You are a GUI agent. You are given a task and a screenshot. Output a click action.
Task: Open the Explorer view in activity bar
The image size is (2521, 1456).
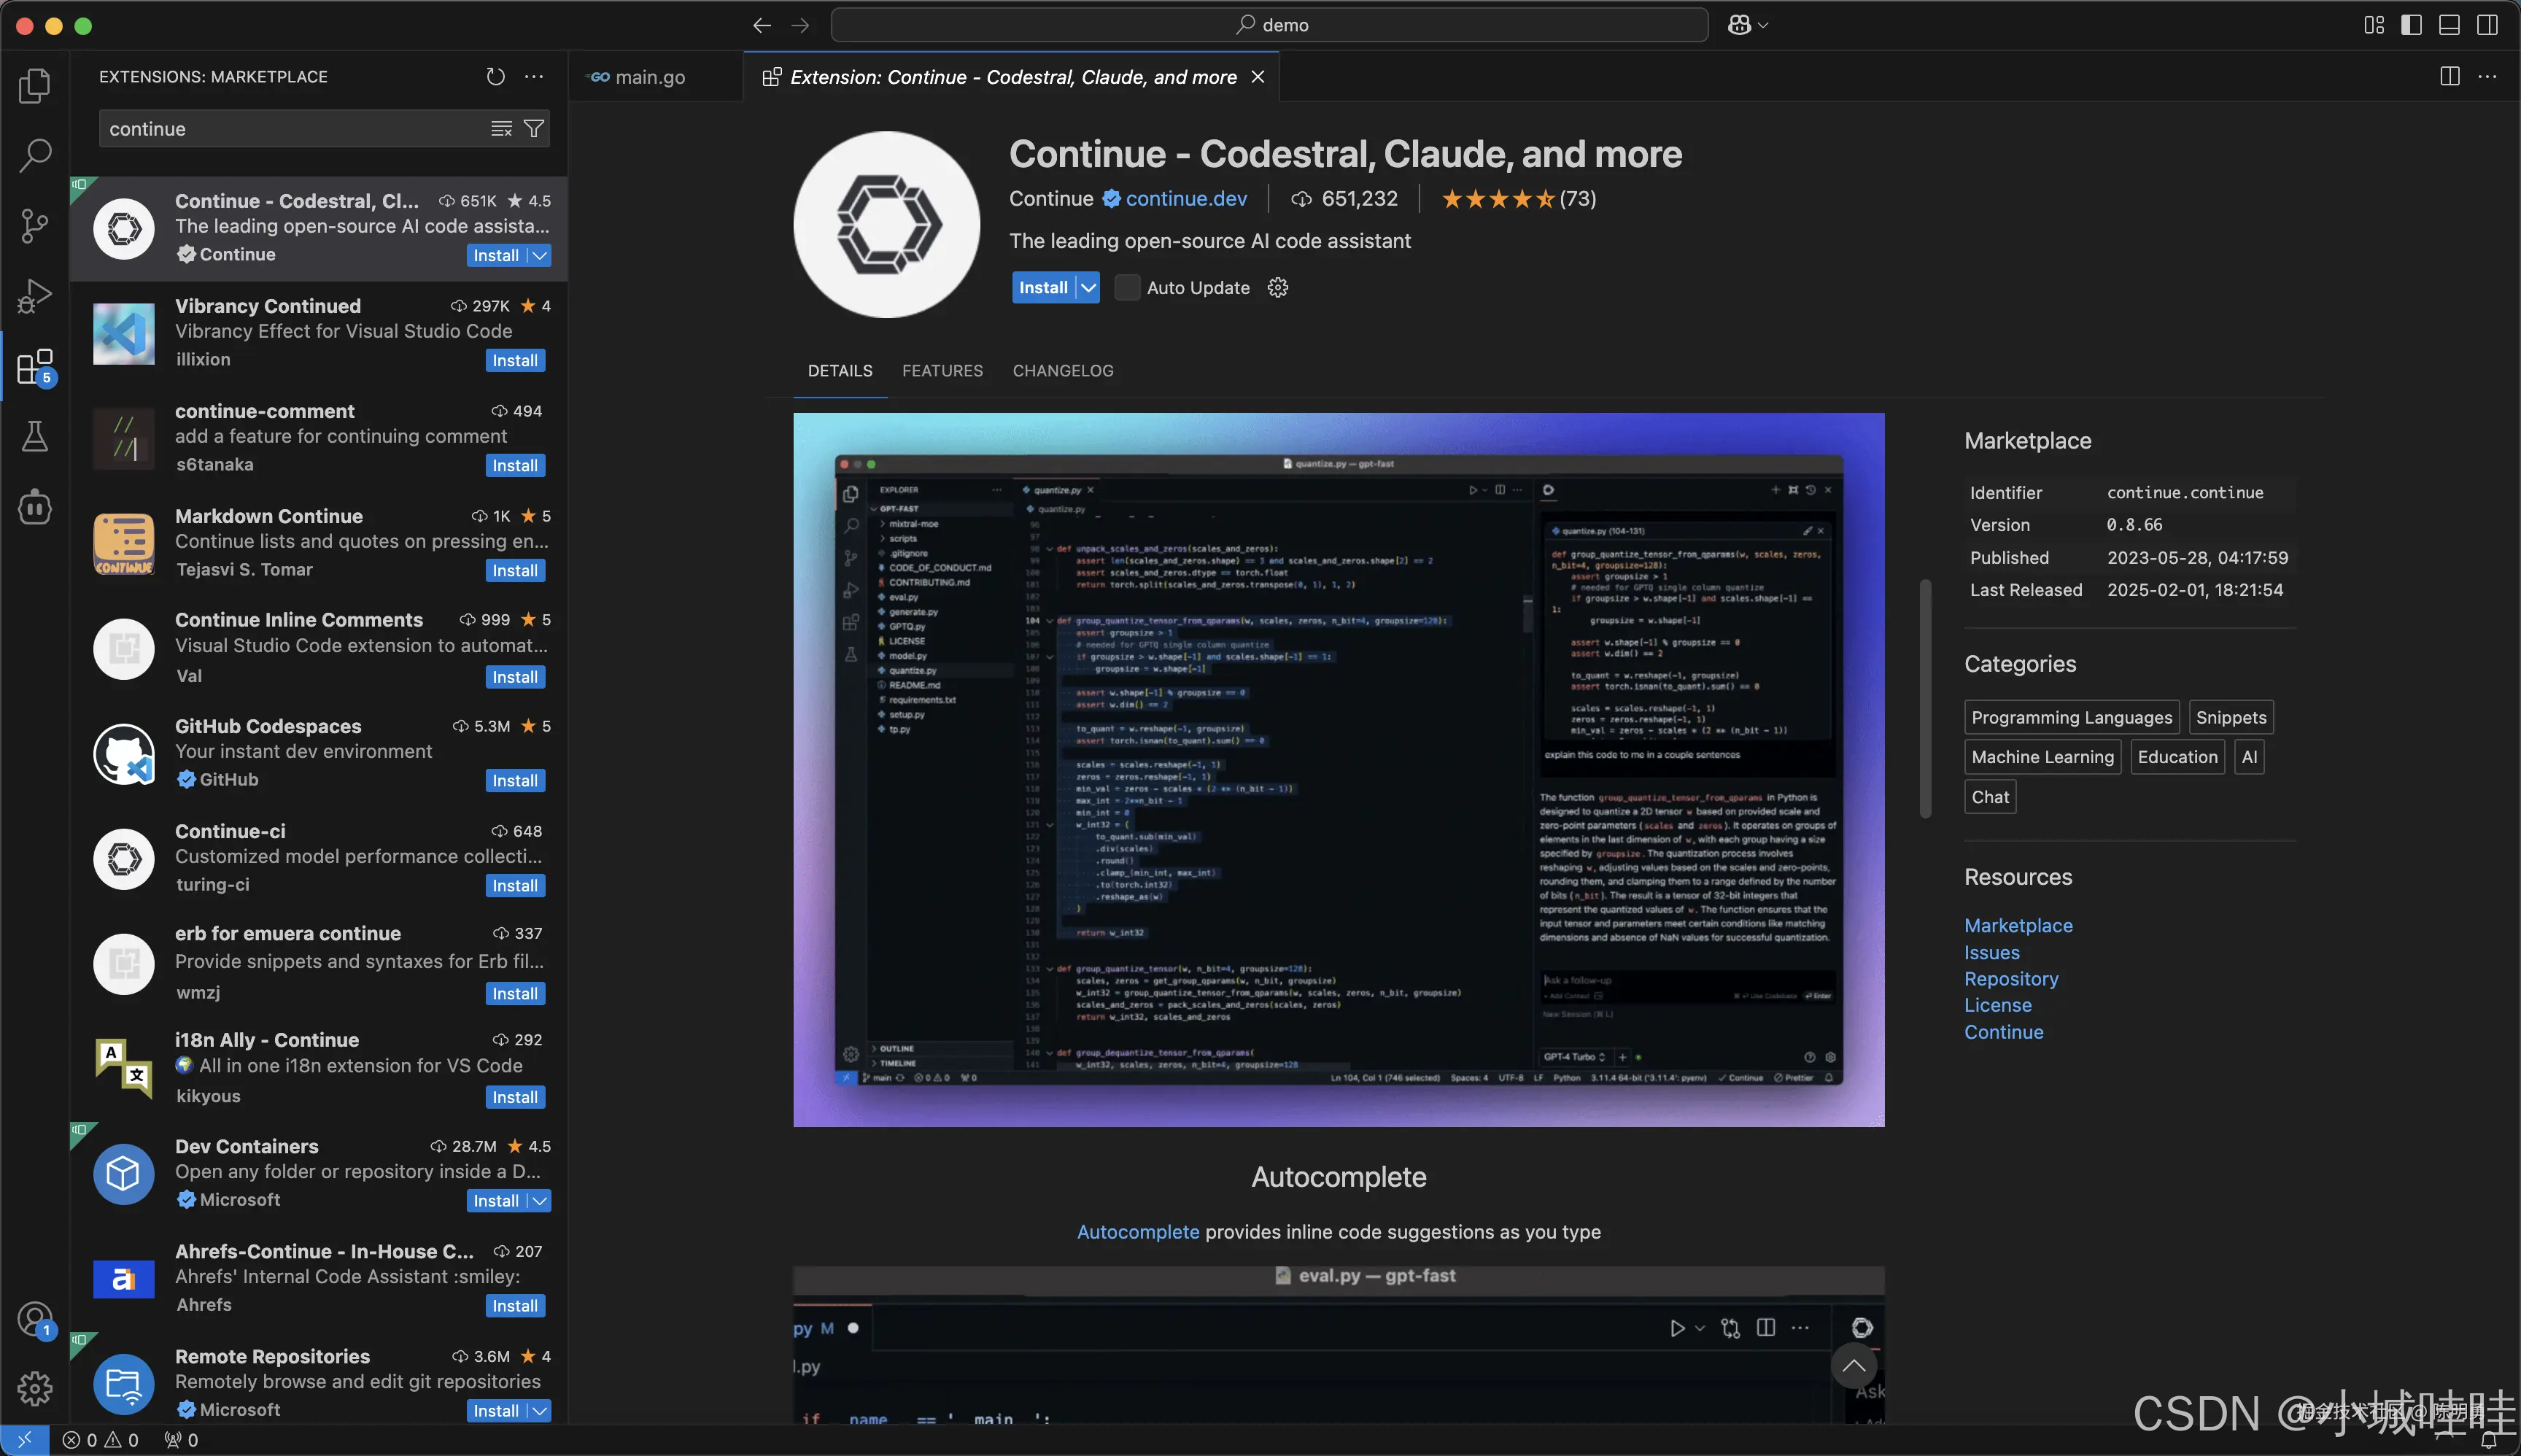click(x=35, y=86)
